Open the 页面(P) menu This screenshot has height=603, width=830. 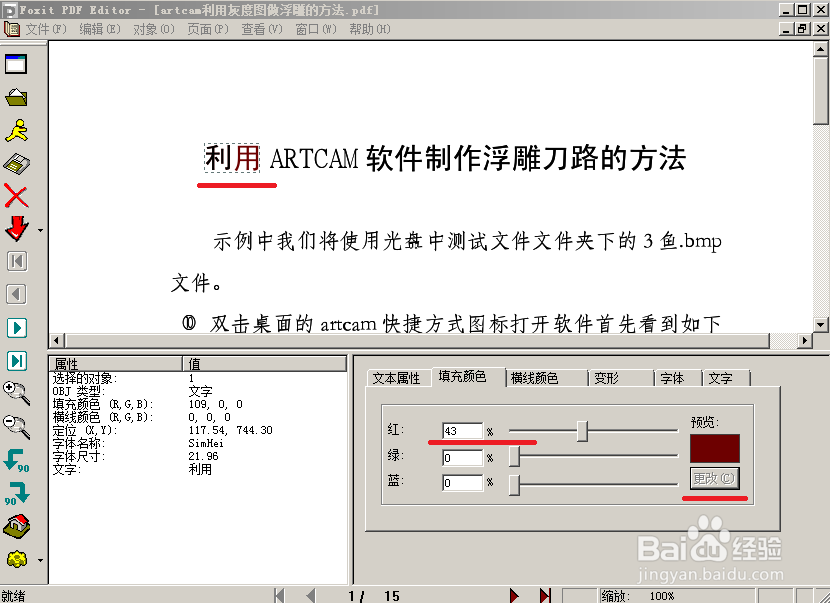click(208, 29)
